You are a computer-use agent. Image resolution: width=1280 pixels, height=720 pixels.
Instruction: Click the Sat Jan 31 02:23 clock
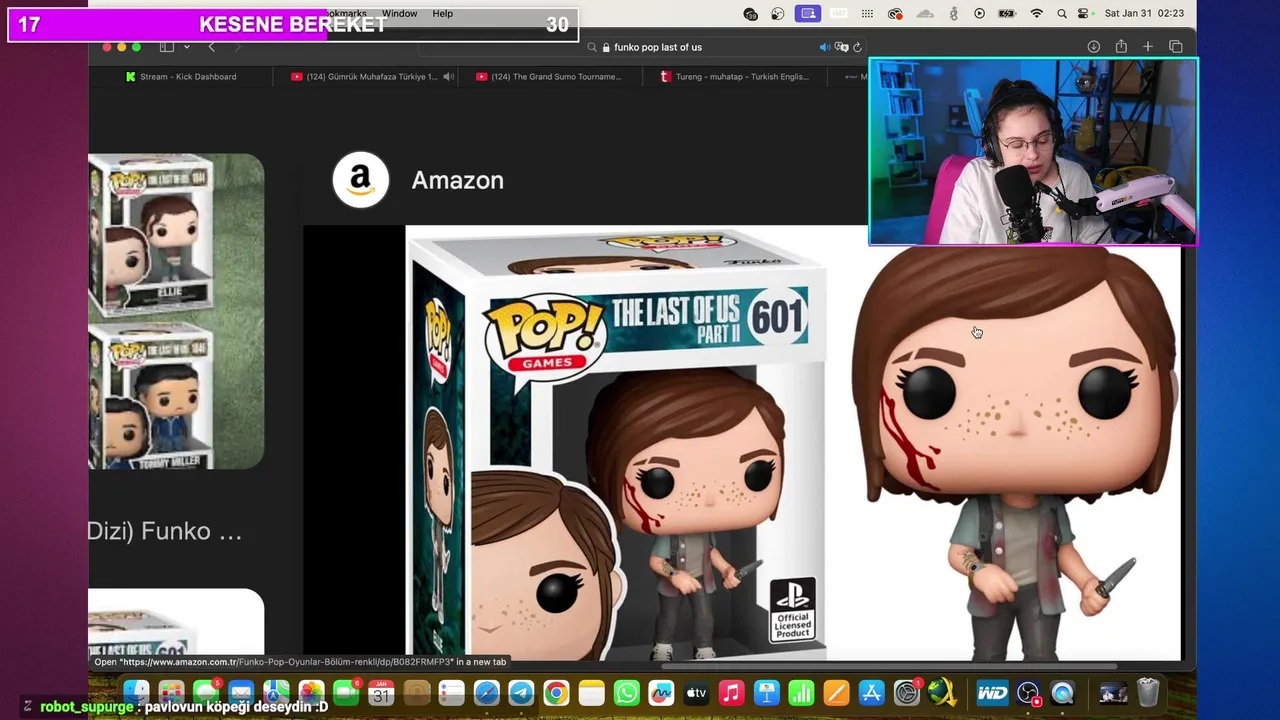pos(1144,13)
